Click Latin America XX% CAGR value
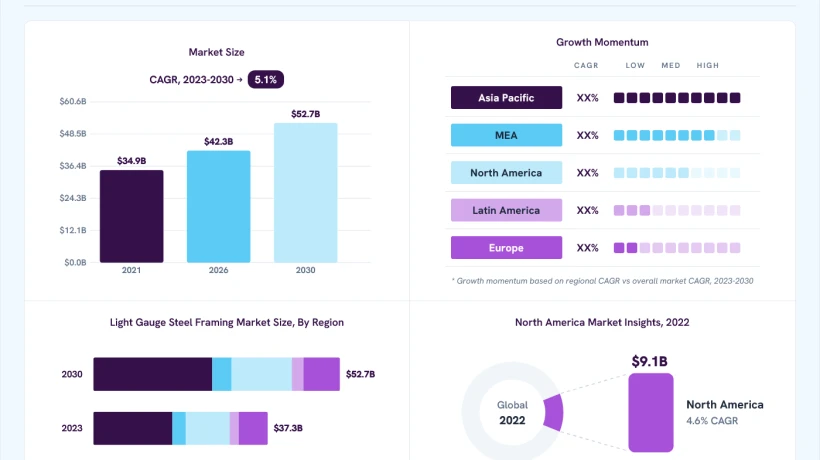820x460 pixels. [x=587, y=210]
